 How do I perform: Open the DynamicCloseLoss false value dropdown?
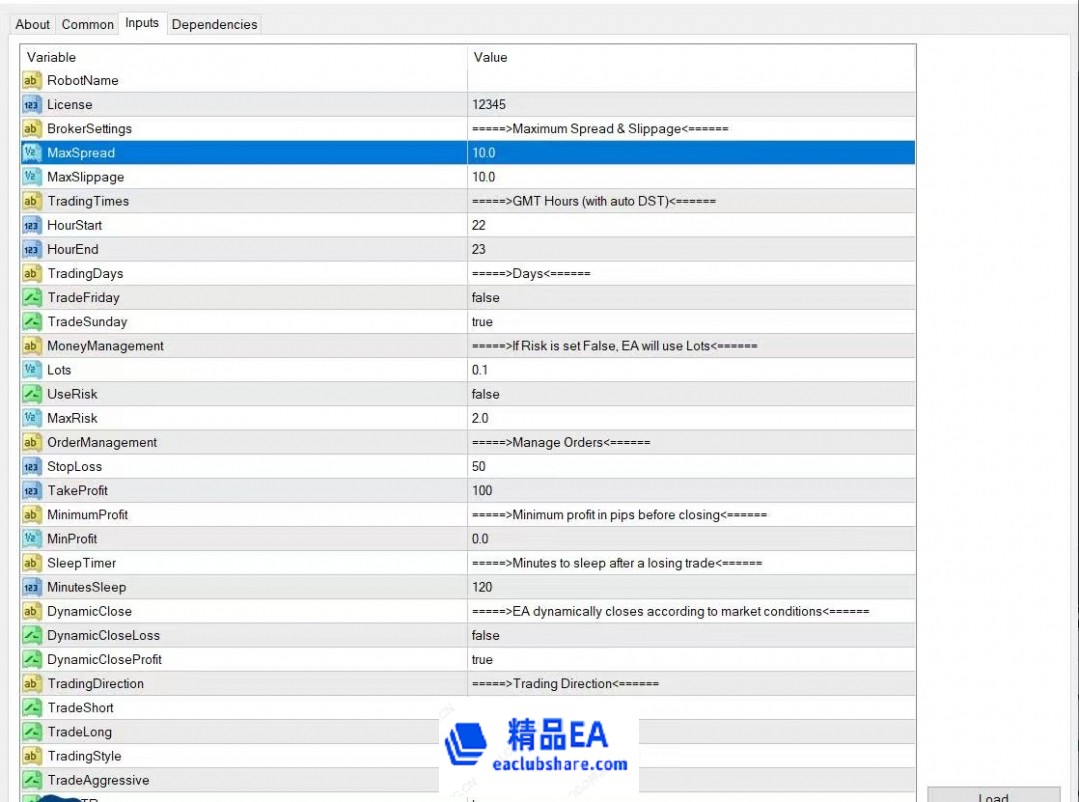tap(486, 636)
